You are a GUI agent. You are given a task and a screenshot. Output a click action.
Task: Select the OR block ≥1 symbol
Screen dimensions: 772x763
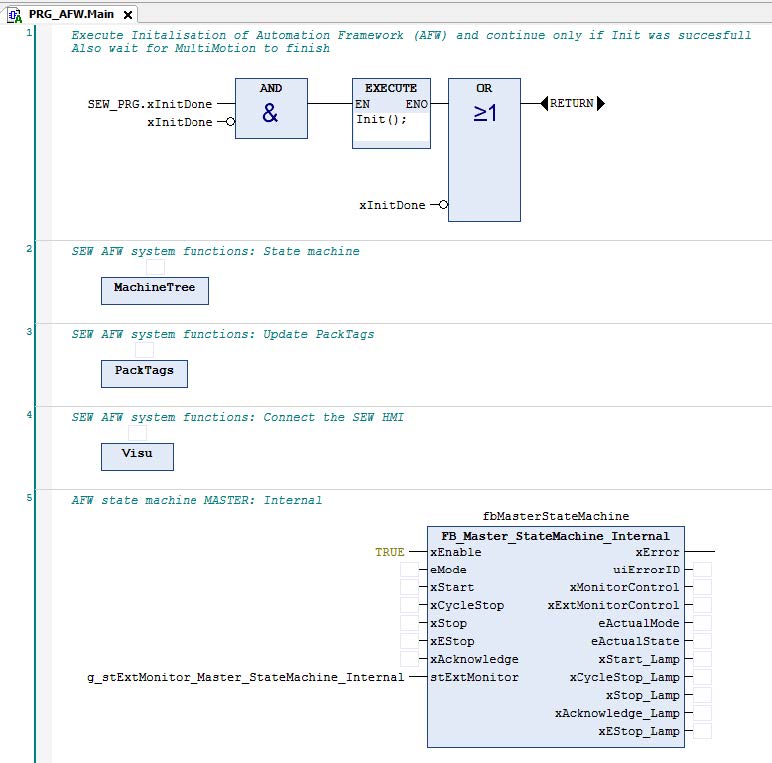(484, 114)
